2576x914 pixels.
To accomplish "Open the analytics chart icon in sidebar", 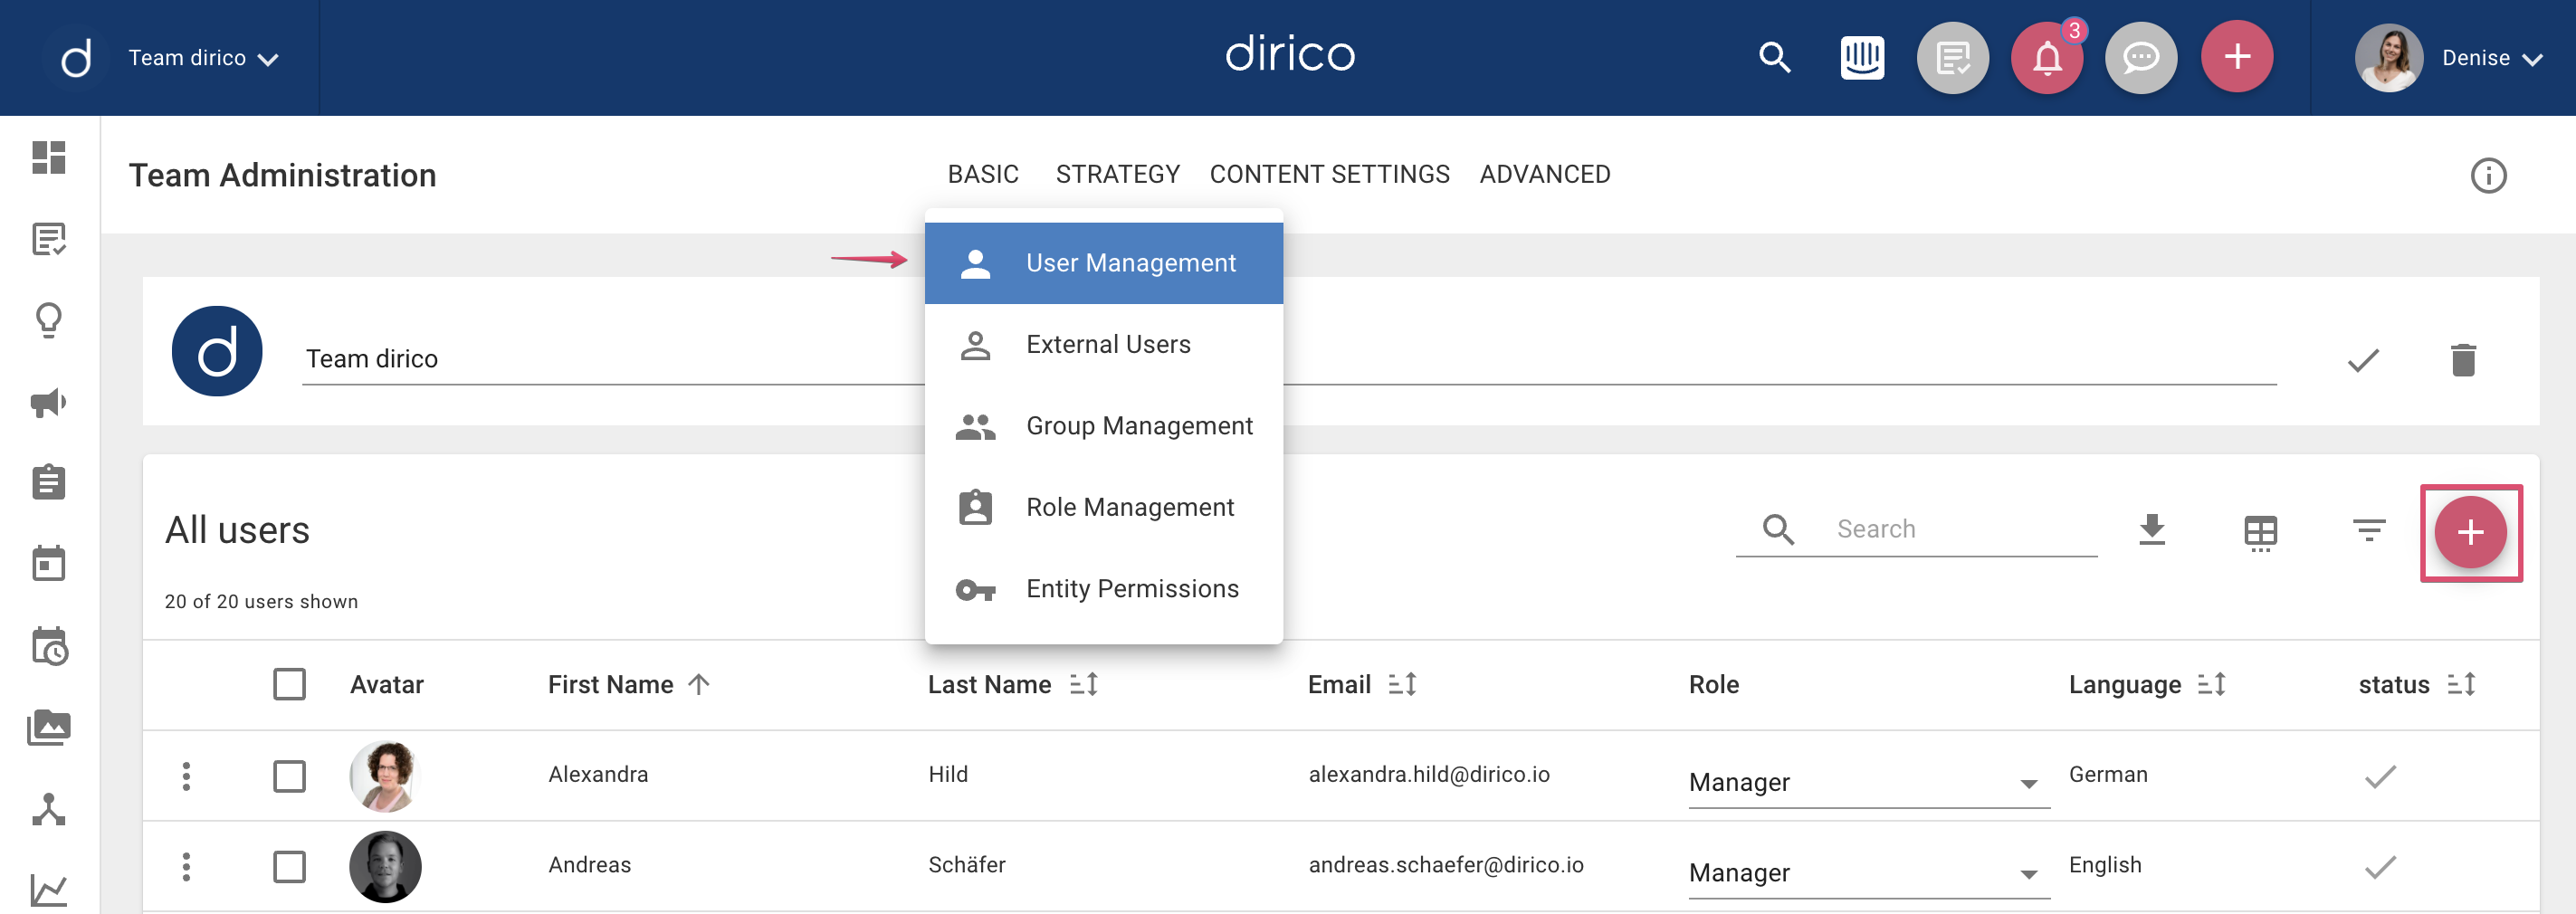I will click(49, 890).
